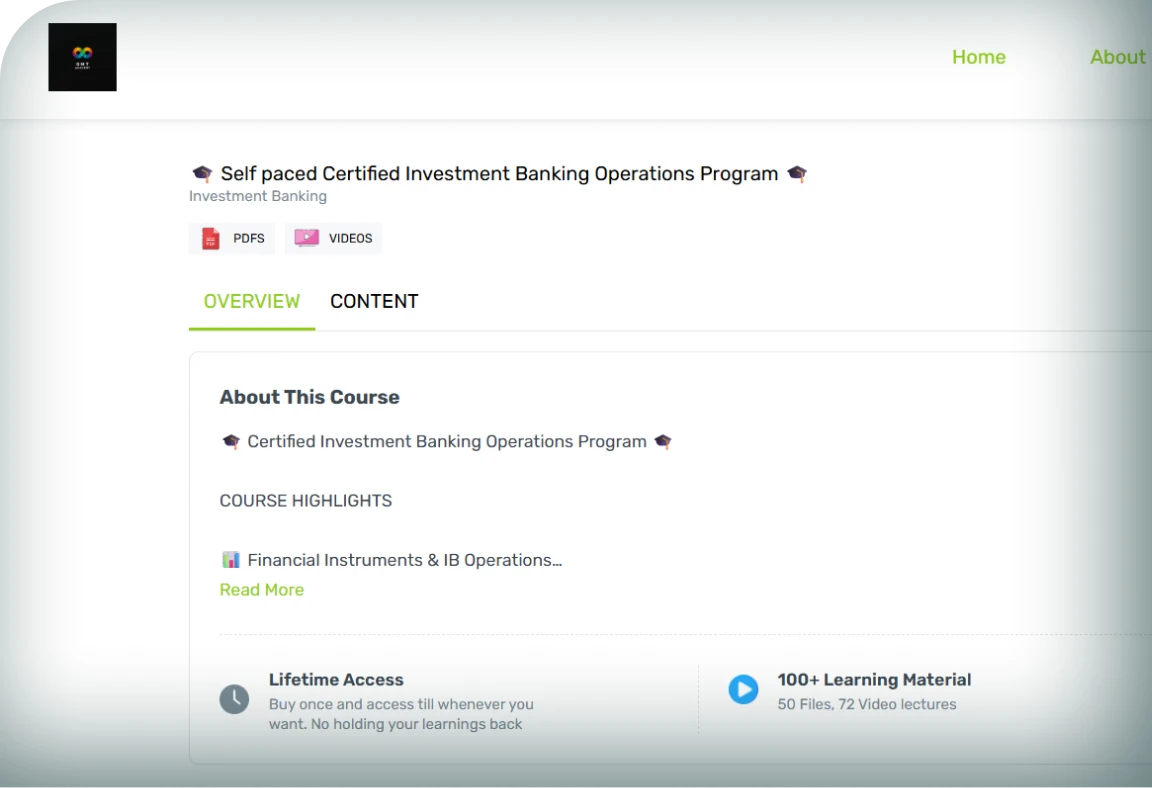Click the pink video player icon
The width and height of the screenshot is (1152, 788).
(x=306, y=238)
